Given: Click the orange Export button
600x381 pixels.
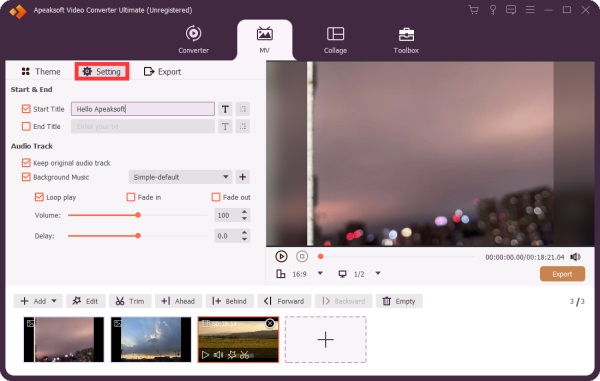Looking at the screenshot, I should pyautogui.click(x=562, y=274).
